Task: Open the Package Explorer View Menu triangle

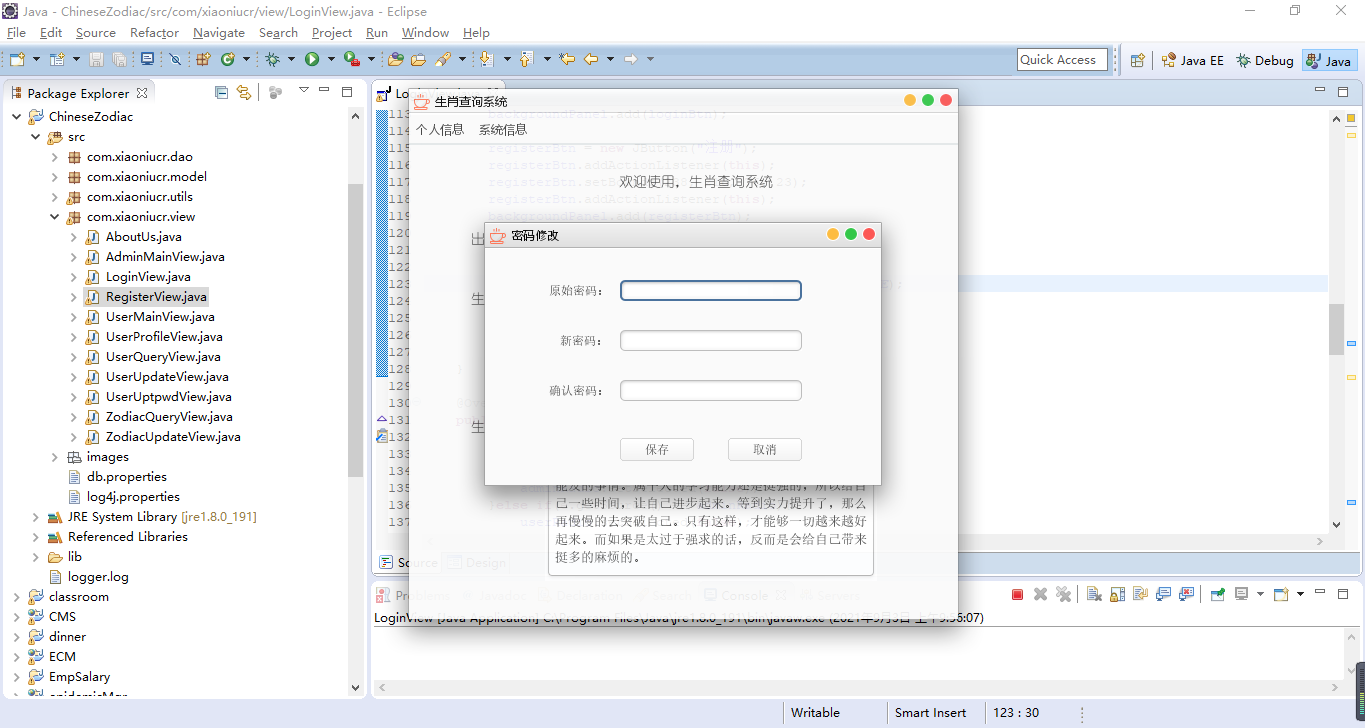Action: pos(304,91)
